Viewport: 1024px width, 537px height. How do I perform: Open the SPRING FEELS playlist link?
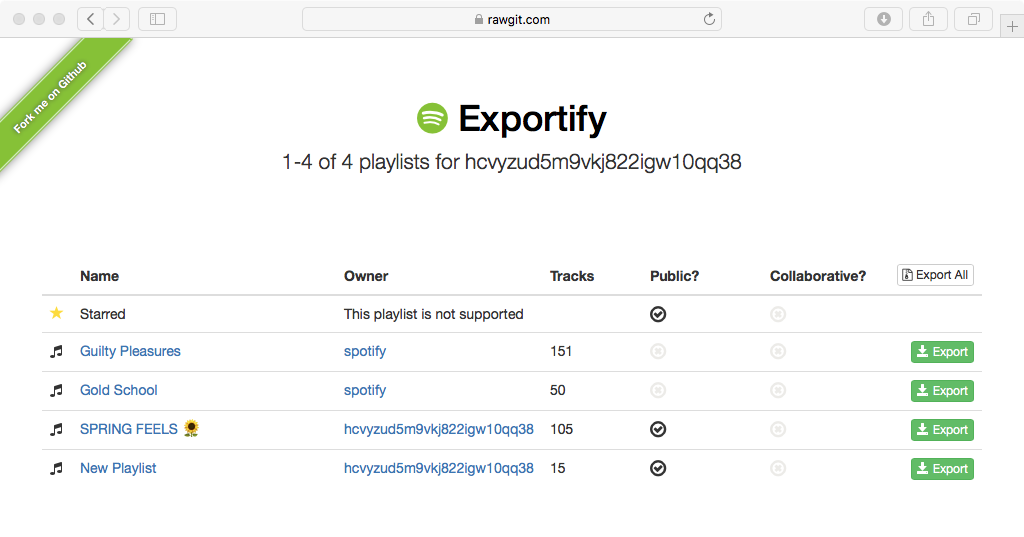point(129,429)
